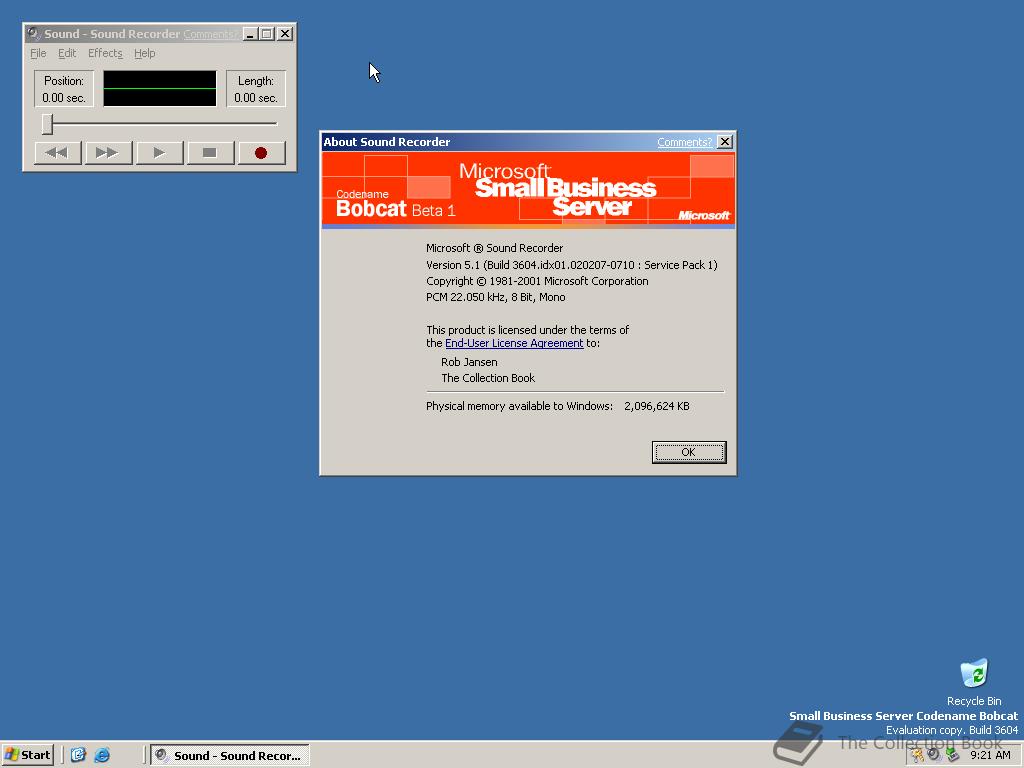Open the Effects menu in Sound Recorder
1024x768 pixels.
105,53
